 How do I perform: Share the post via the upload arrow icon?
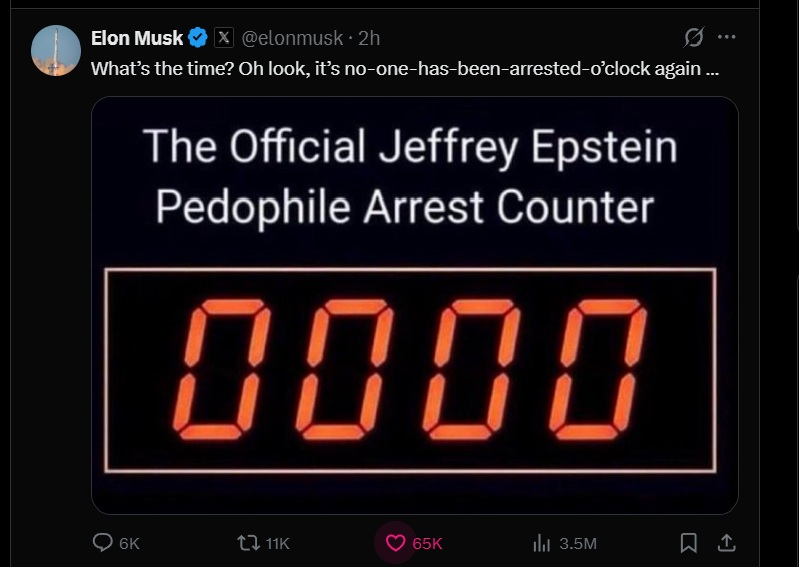[727, 542]
